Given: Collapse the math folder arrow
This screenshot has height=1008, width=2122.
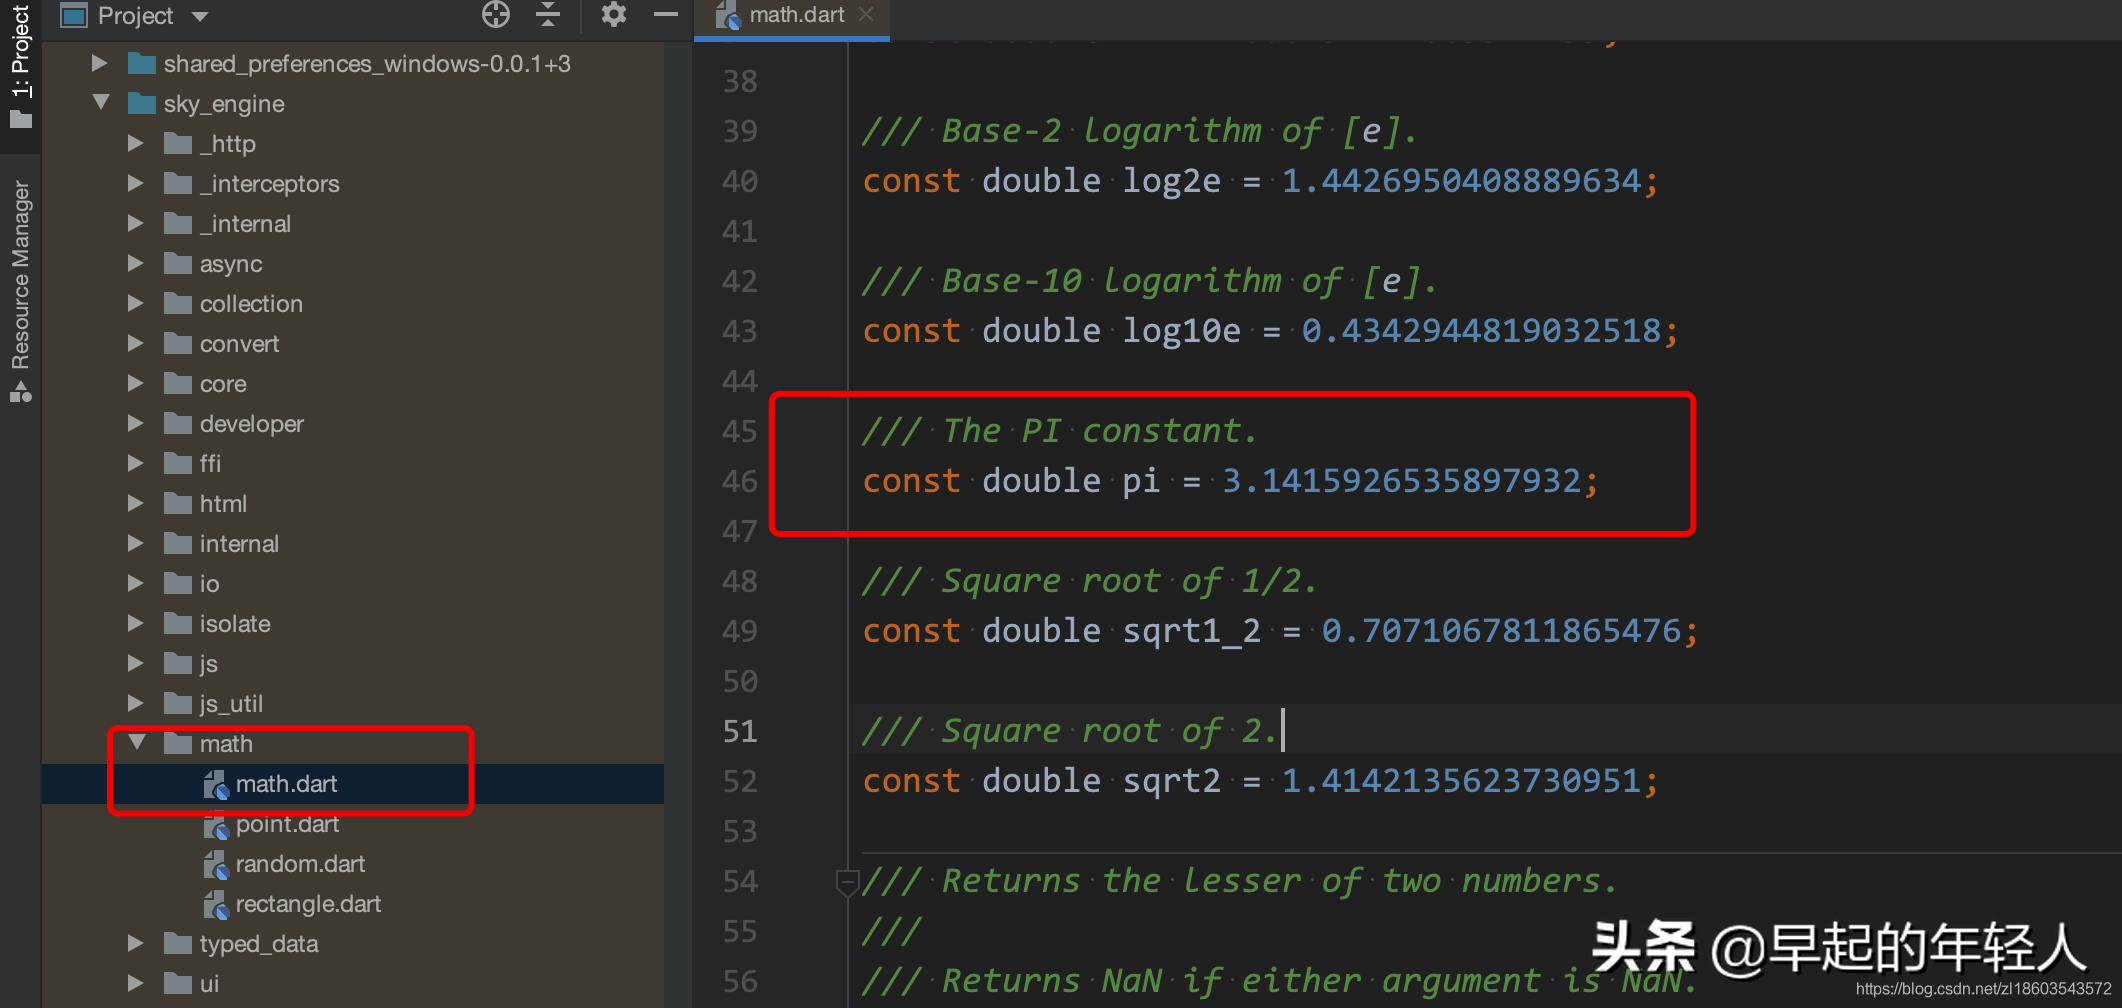Looking at the screenshot, I should (x=137, y=743).
